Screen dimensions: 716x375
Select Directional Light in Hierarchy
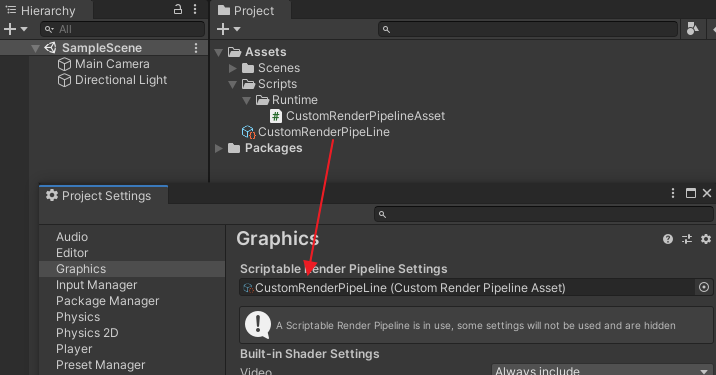tap(121, 80)
